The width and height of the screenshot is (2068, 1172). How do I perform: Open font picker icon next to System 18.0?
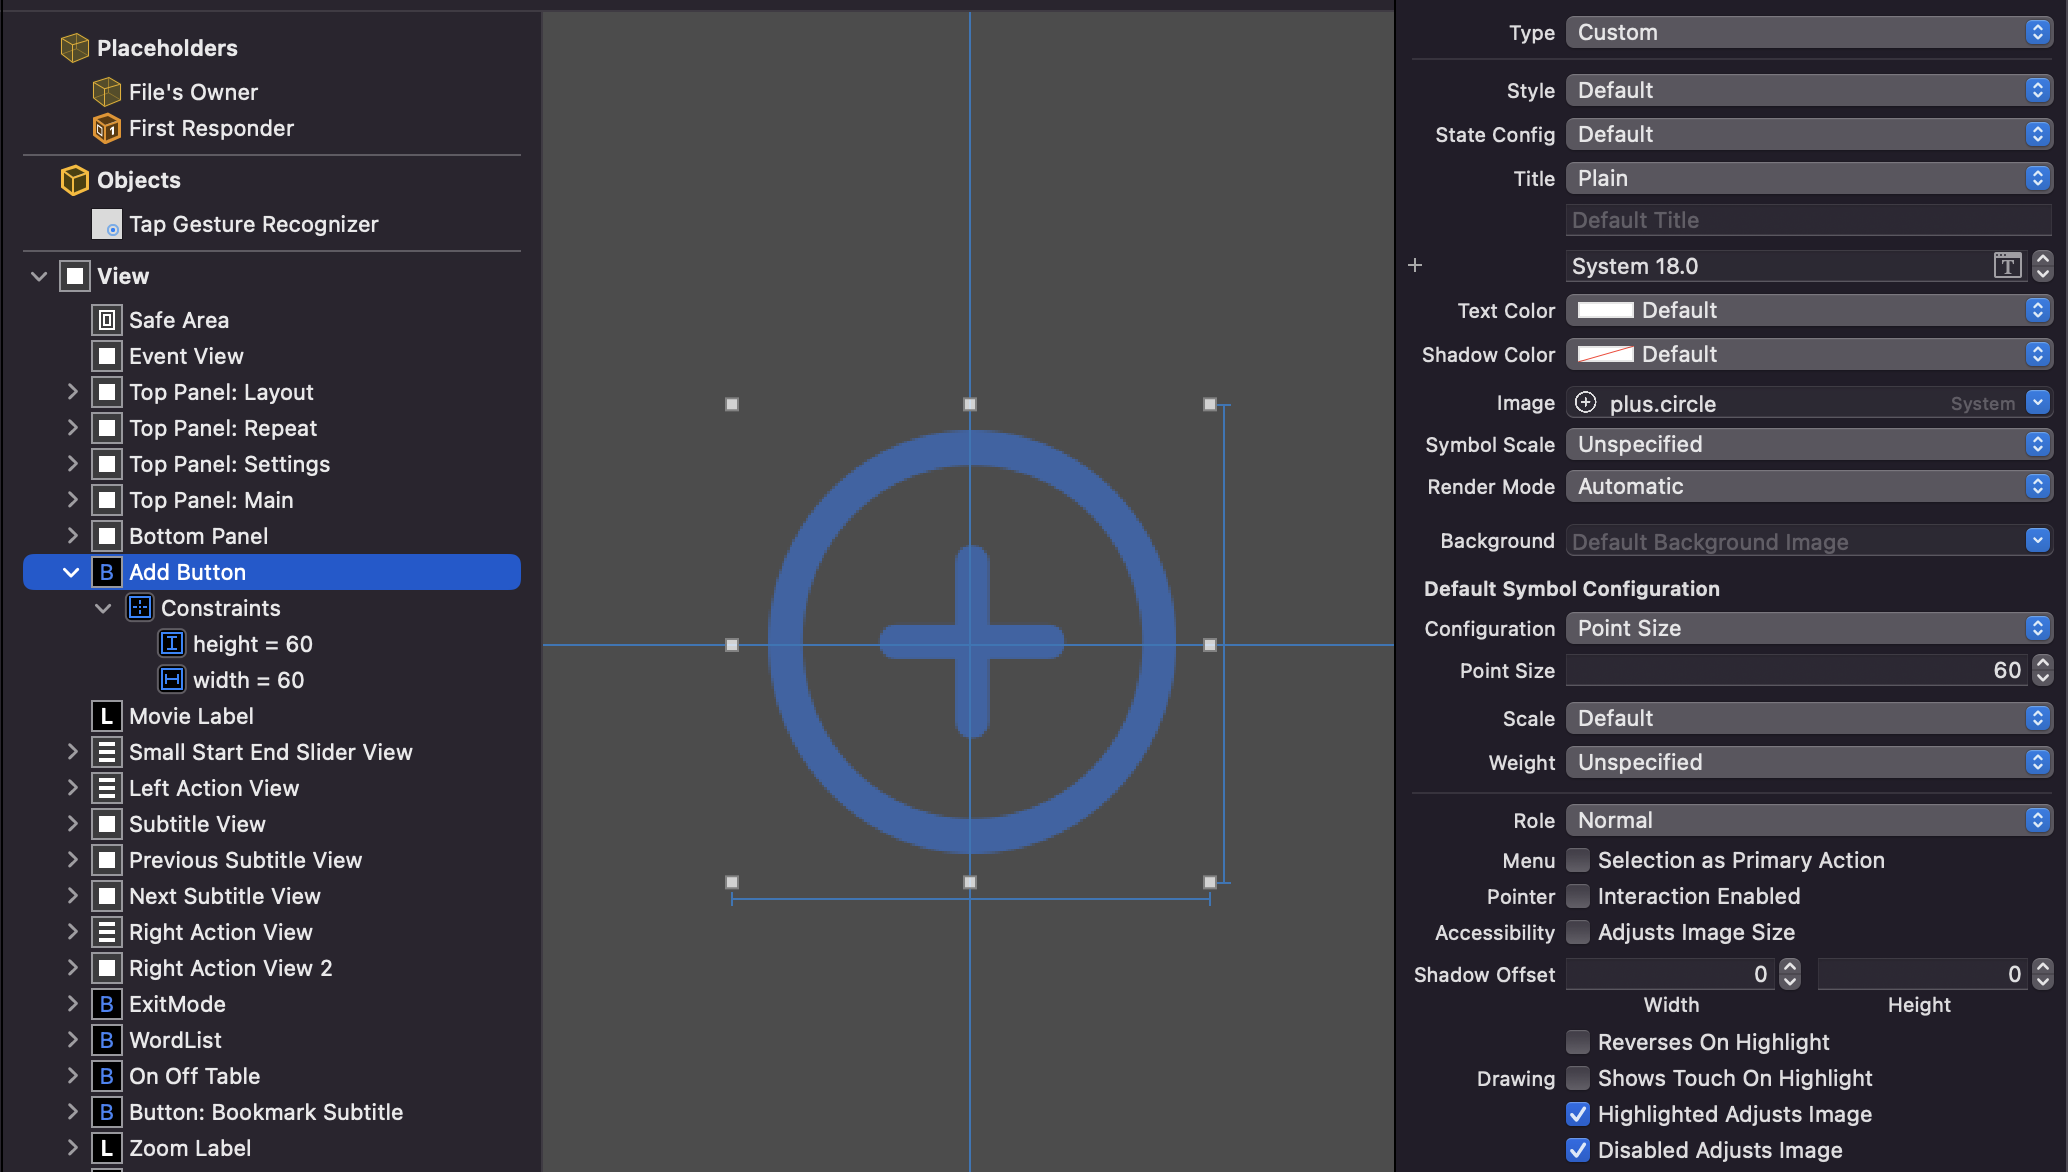pyautogui.click(x=2006, y=266)
